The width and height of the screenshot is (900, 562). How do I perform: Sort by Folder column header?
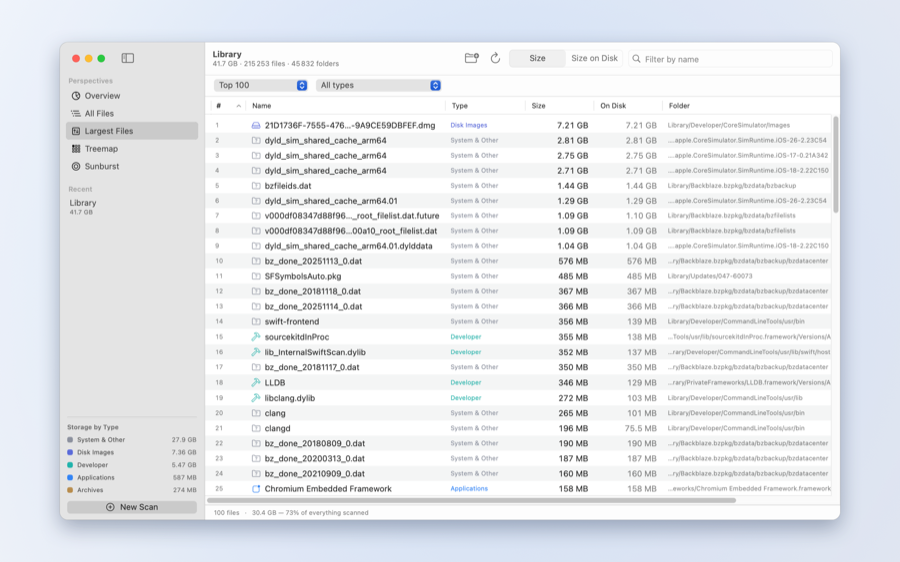click(x=679, y=106)
